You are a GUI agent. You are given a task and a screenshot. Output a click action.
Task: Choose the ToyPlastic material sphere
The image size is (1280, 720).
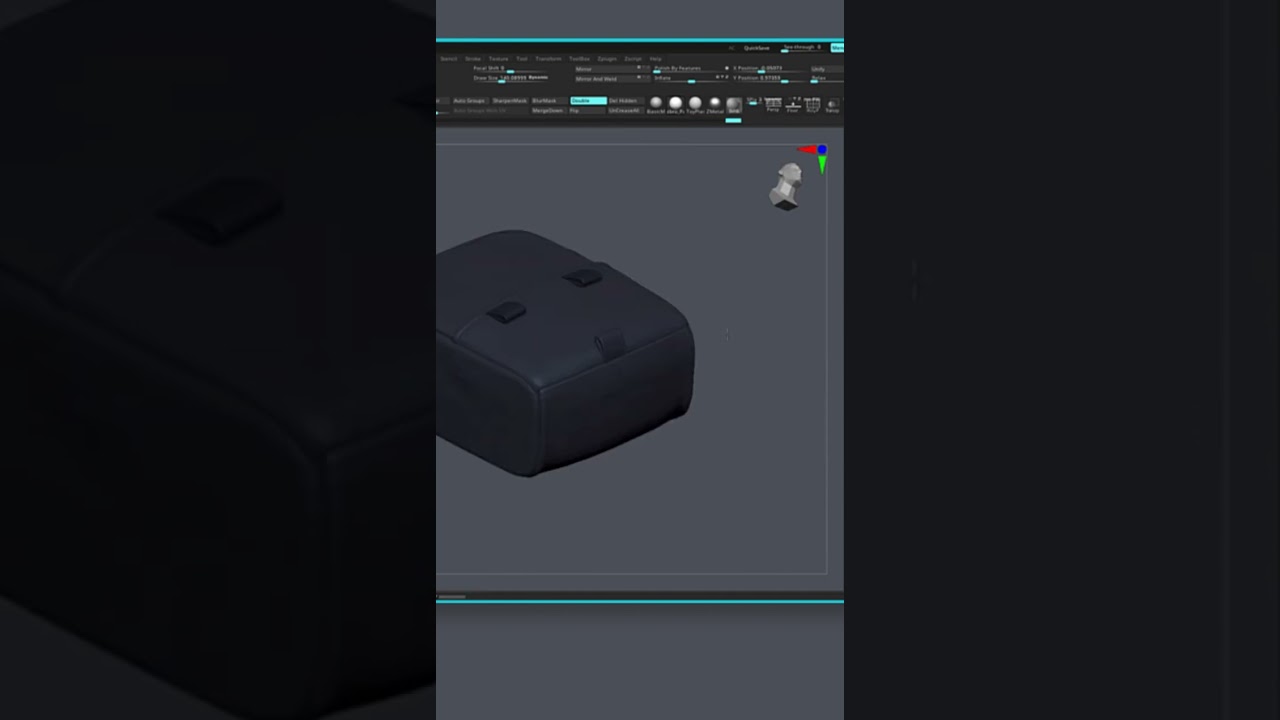[x=695, y=103]
